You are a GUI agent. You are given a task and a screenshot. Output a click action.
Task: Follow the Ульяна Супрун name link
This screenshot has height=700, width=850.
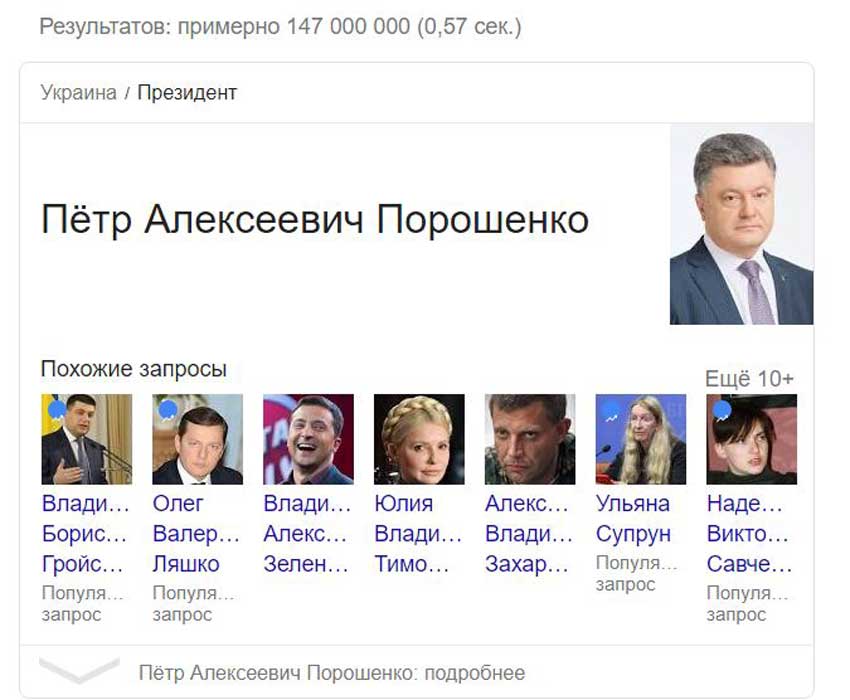point(633,519)
